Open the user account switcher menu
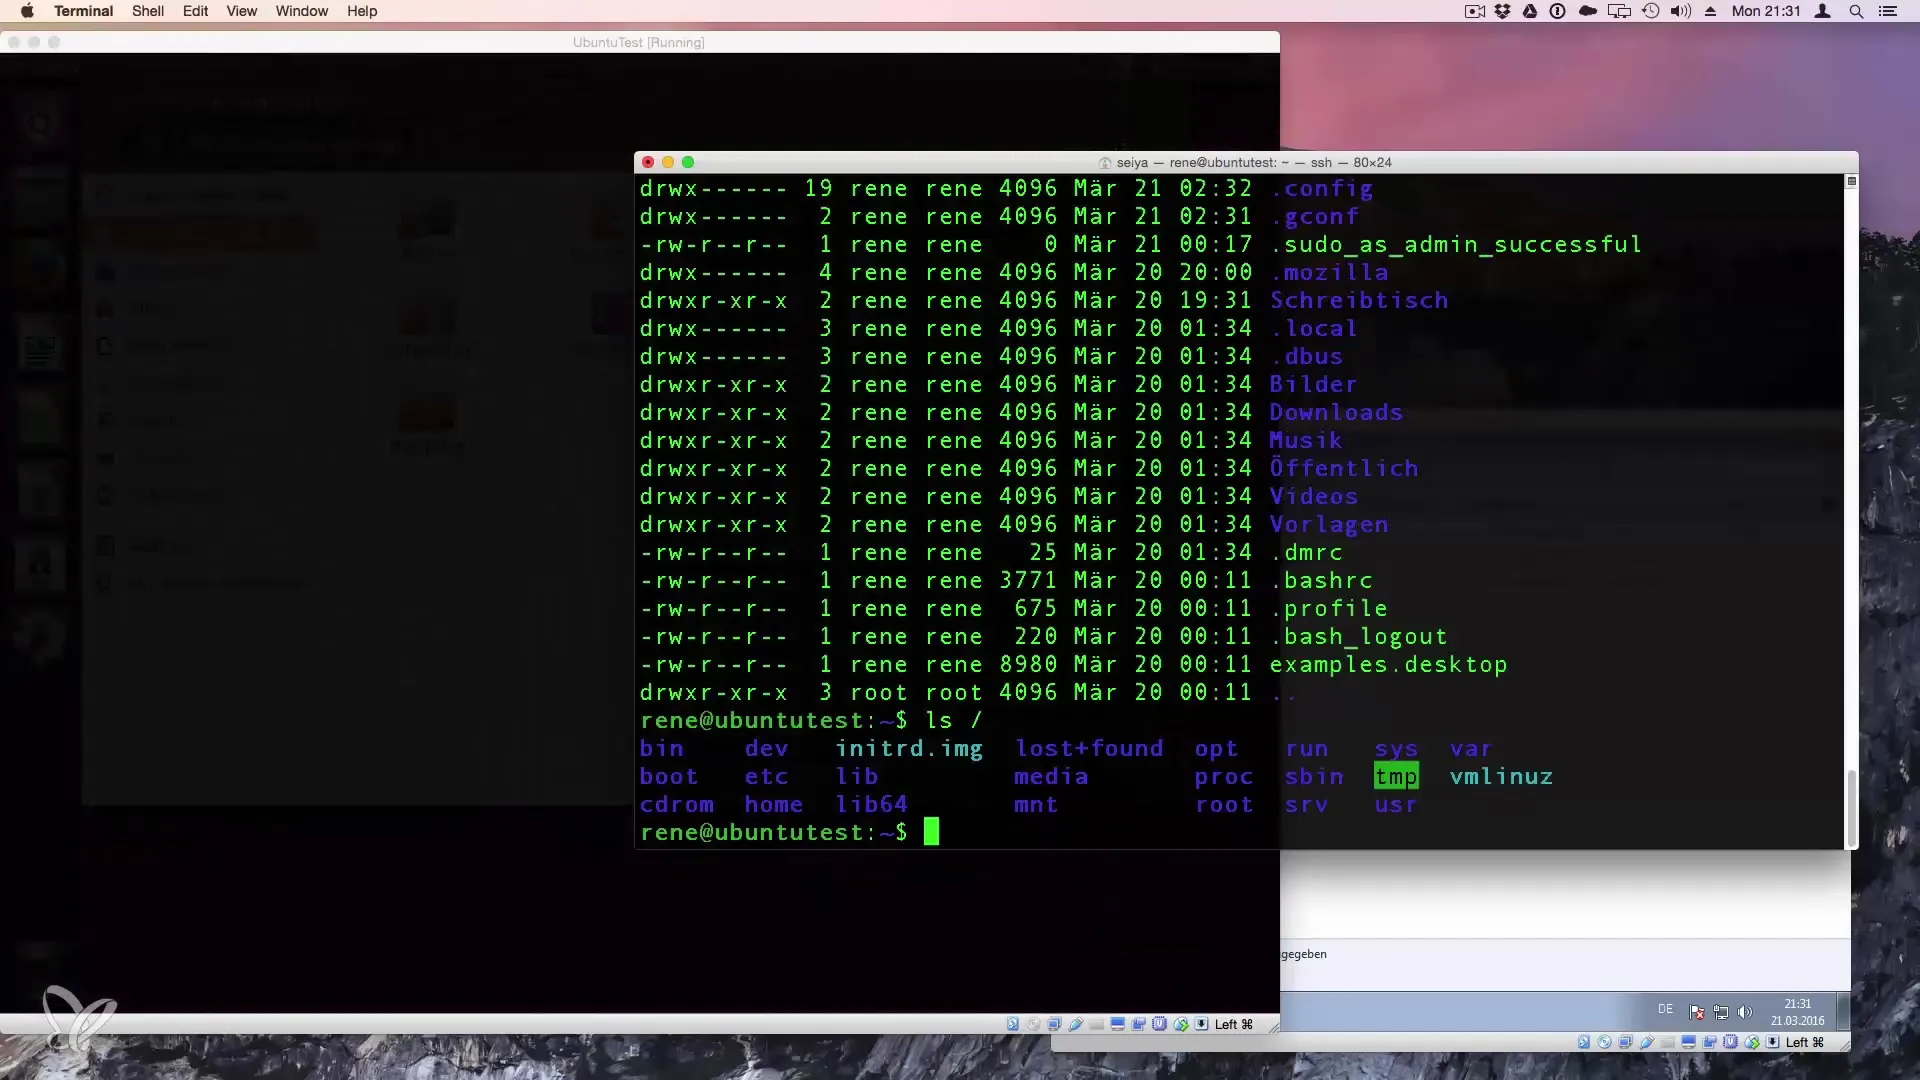The image size is (1920, 1080). (x=1823, y=11)
